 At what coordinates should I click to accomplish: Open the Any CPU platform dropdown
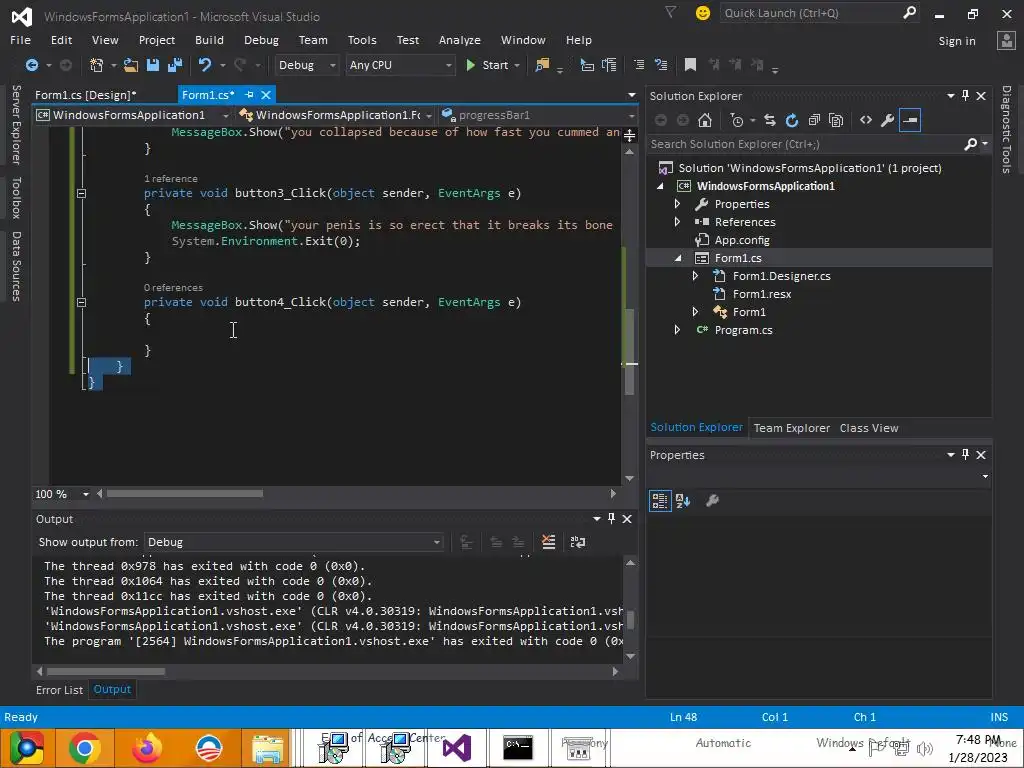coord(400,65)
